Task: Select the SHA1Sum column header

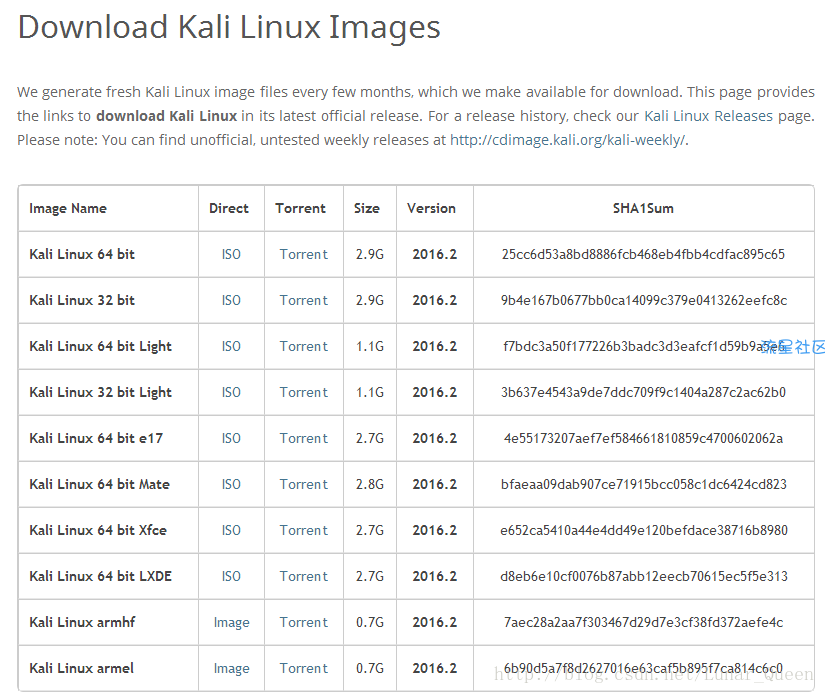Action: tap(643, 208)
